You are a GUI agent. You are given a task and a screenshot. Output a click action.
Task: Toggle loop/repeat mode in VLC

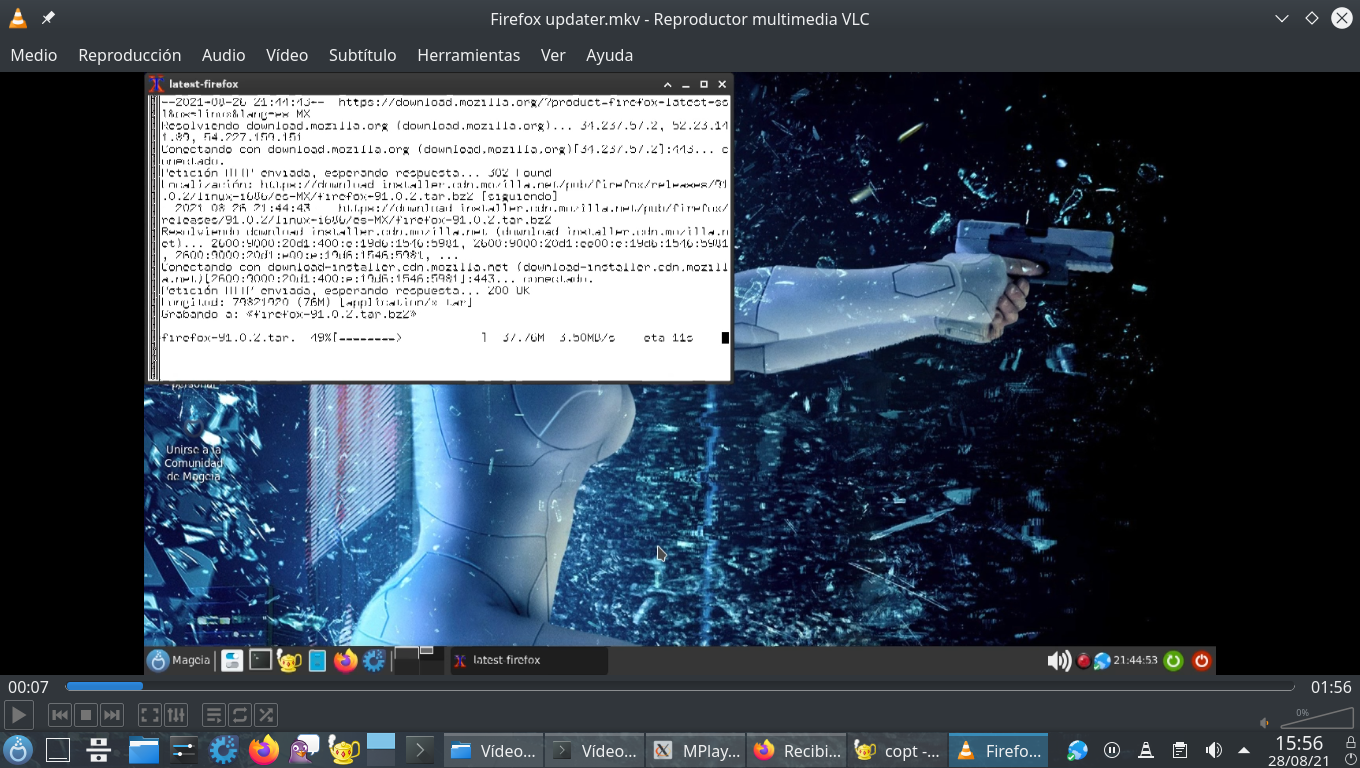(240, 715)
